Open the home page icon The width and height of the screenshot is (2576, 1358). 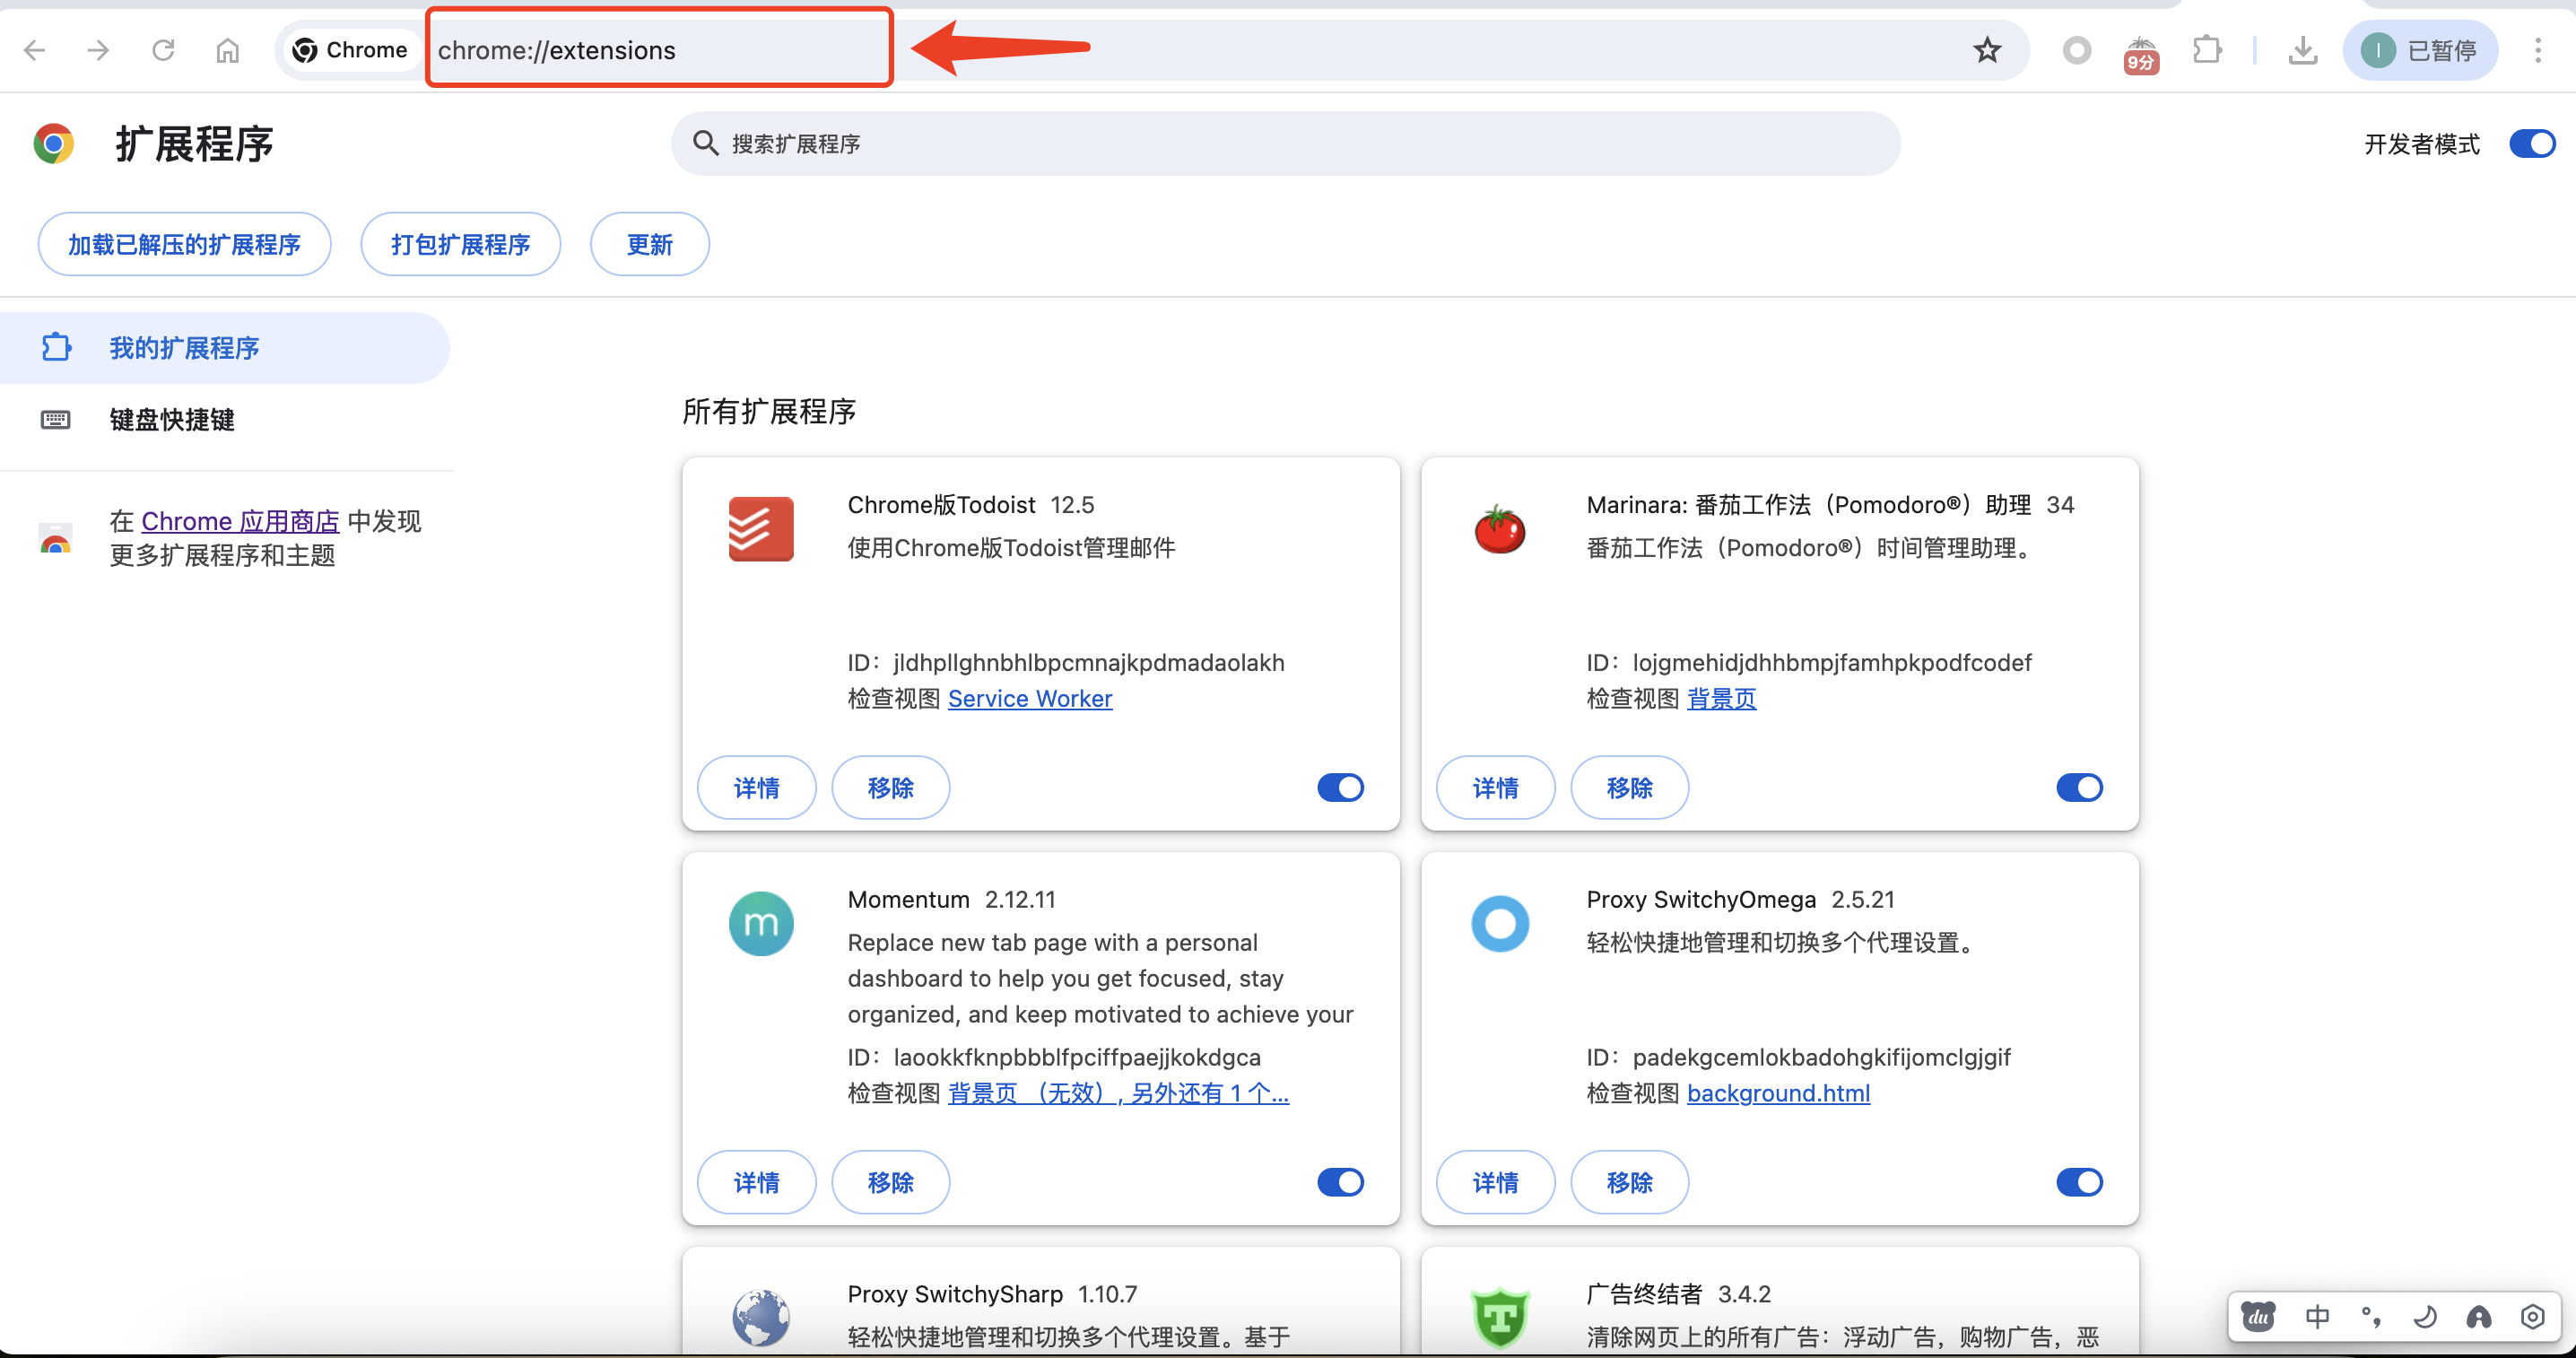(x=228, y=50)
